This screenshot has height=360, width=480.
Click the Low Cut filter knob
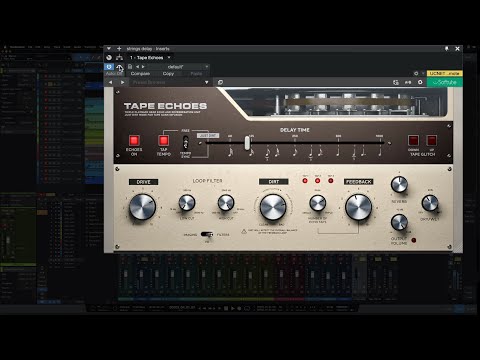pyautogui.click(x=187, y=203)
